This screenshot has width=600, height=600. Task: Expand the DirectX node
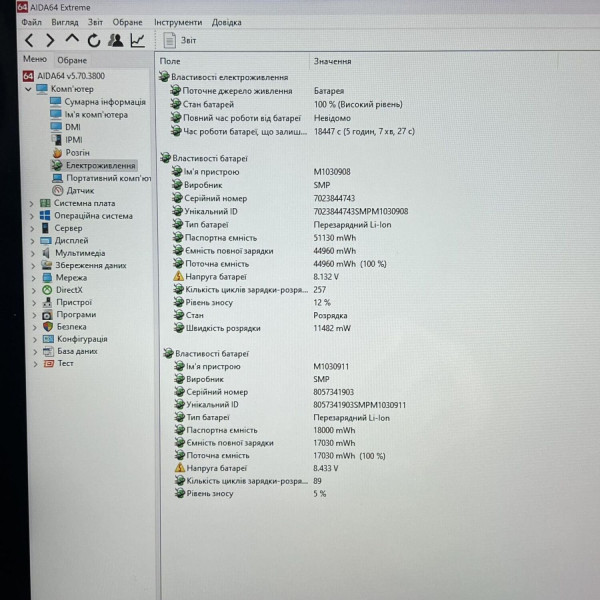coord(34,291)
